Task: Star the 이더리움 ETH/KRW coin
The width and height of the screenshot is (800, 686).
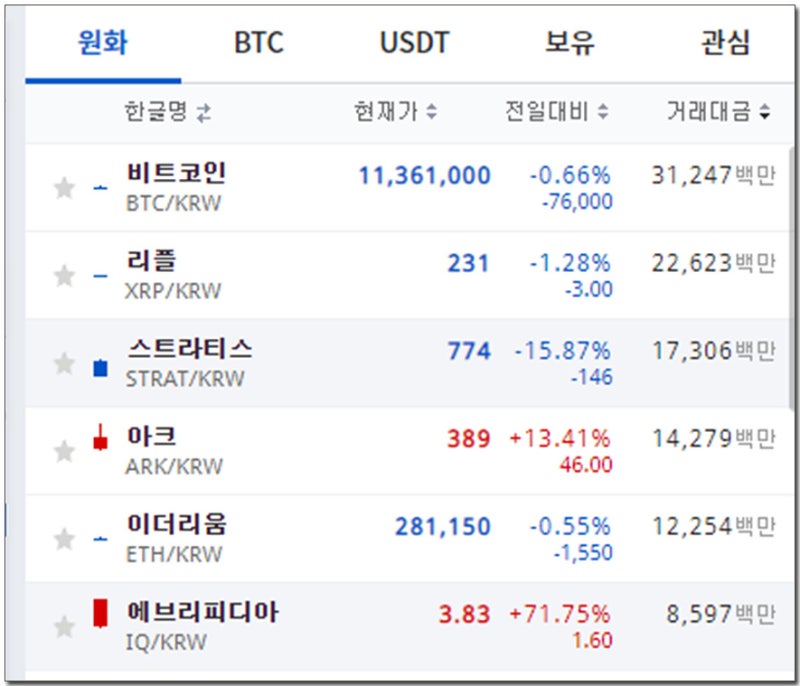Action: 65,539
